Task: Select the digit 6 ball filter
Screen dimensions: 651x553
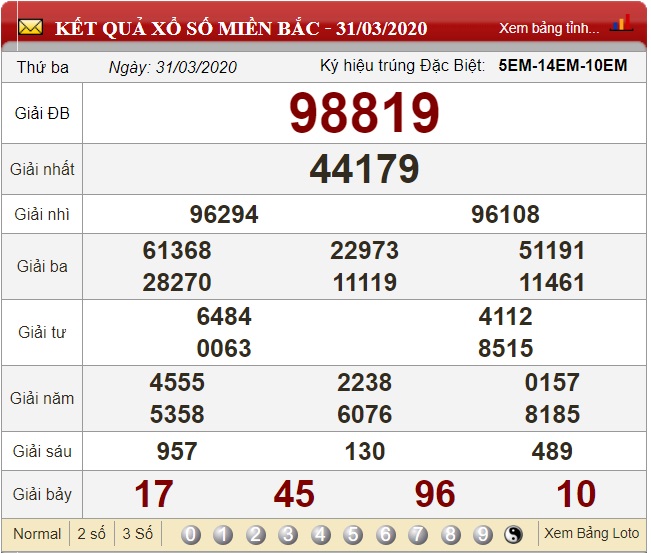Action: (x=386, y=534)
